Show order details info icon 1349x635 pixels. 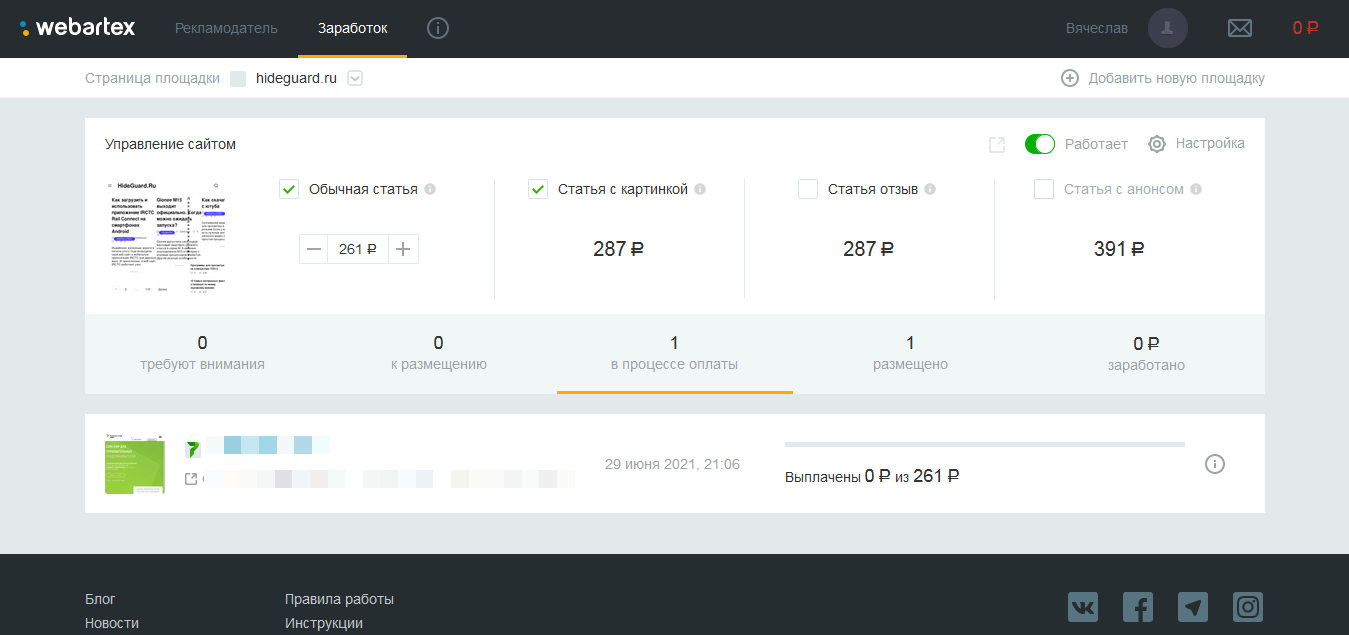point(1215,464)
